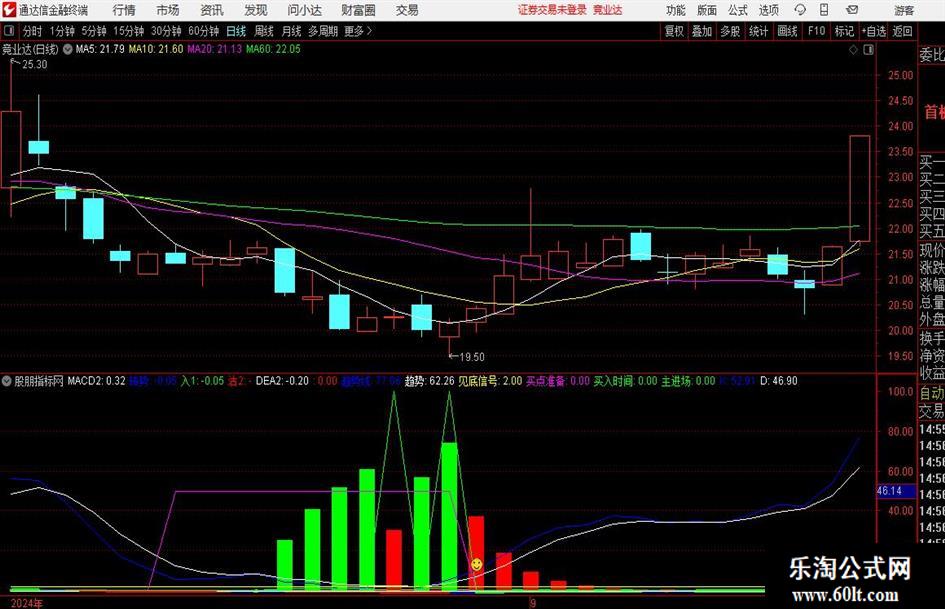
Task: Open the 功能 menu
Action: click(676, 10)
